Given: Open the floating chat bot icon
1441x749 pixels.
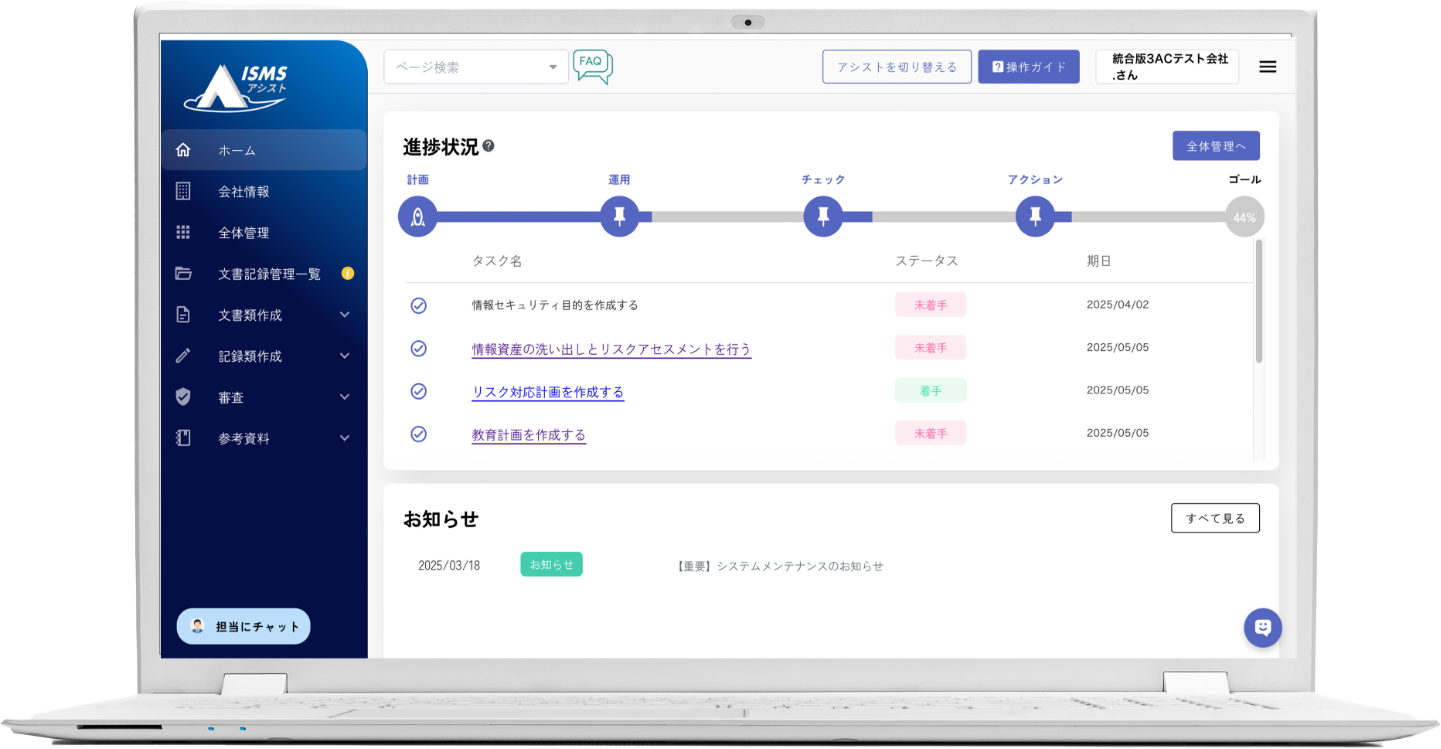Looking at the screenshot, I should tap(1263, 628).
